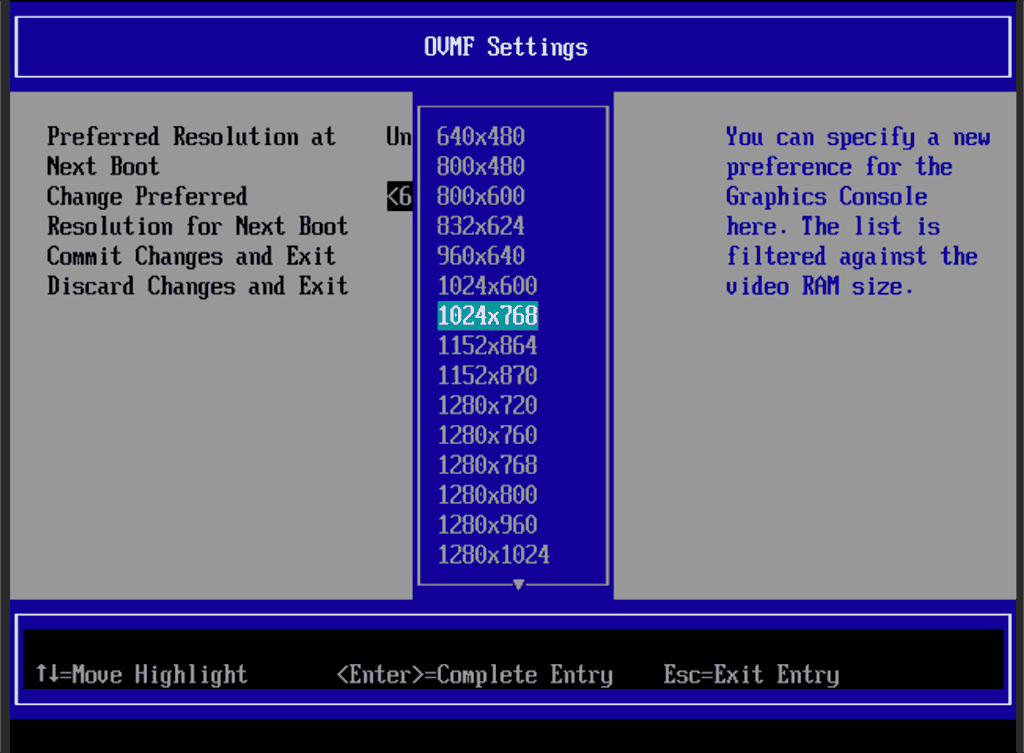This screenshot has width=1024, height=753.
Task: Select the 1280x1024 resolution option
Action: click(x=494, y=555)
